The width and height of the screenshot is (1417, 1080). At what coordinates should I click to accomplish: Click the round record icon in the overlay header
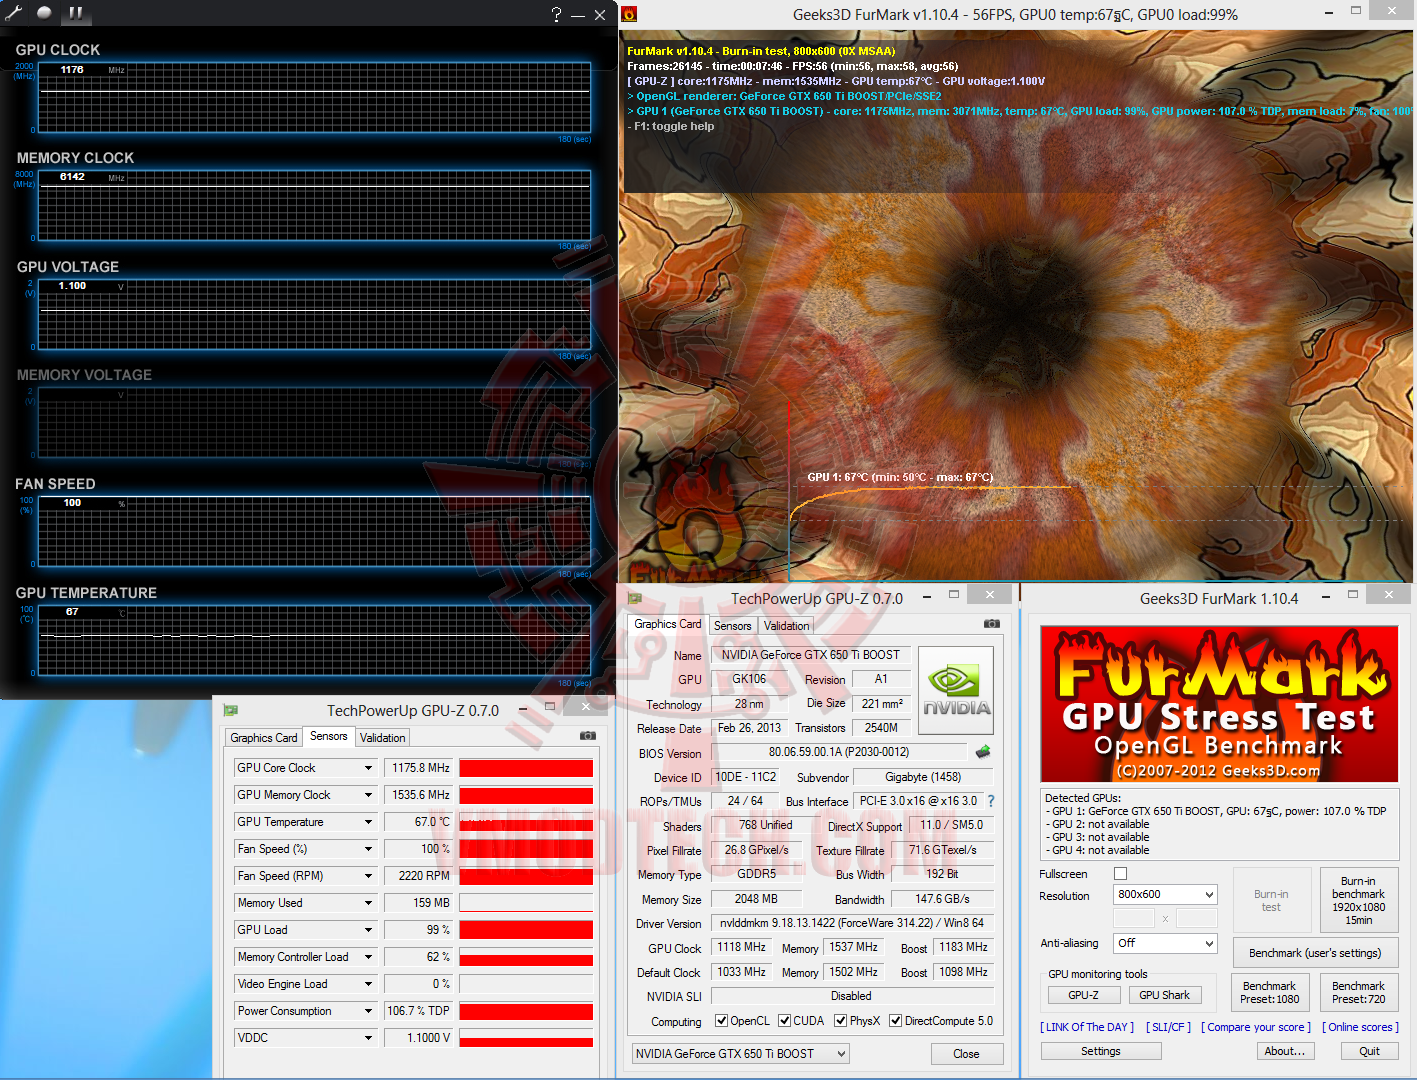[44, 13]
